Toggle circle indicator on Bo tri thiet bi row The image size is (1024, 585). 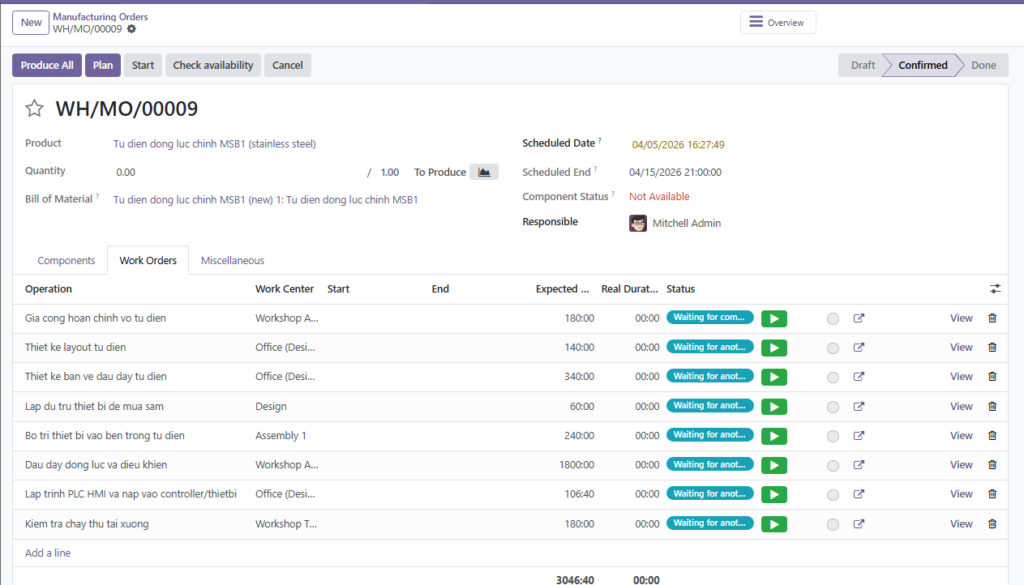tap(833, 436)
